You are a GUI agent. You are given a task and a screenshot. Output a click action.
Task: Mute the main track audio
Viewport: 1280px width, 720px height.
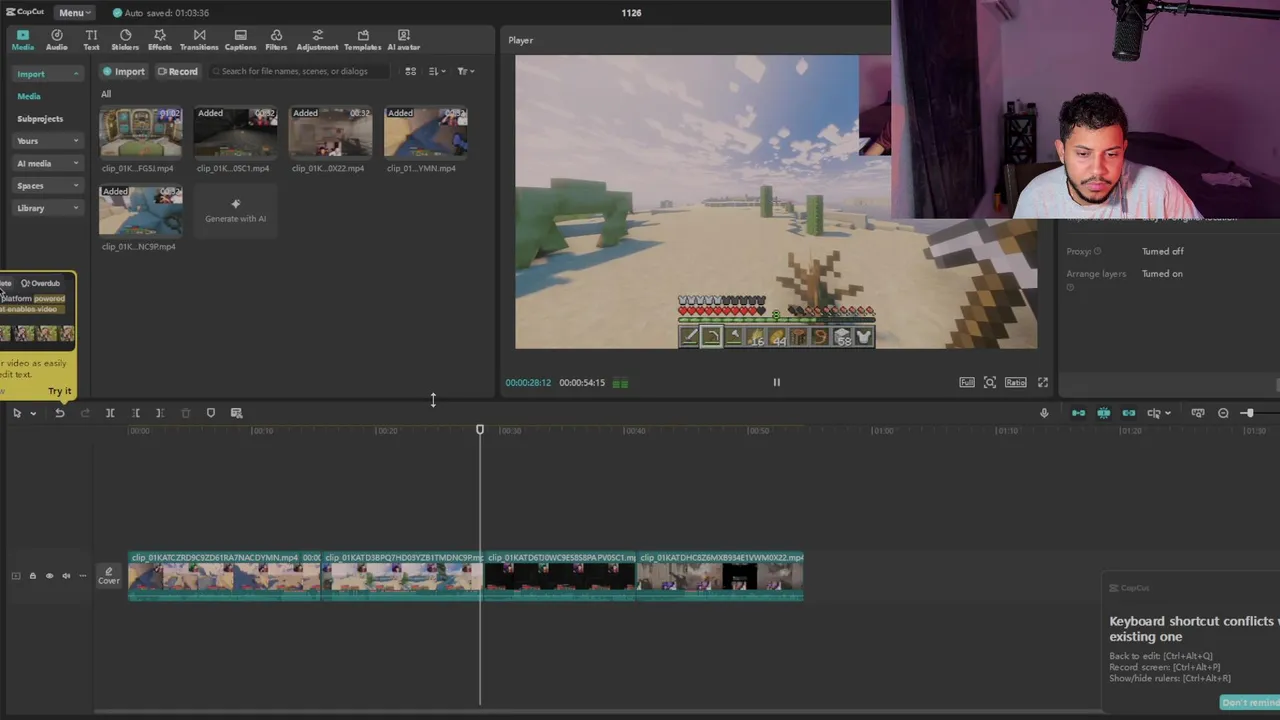pyautogui.click(x=66, y=576)
